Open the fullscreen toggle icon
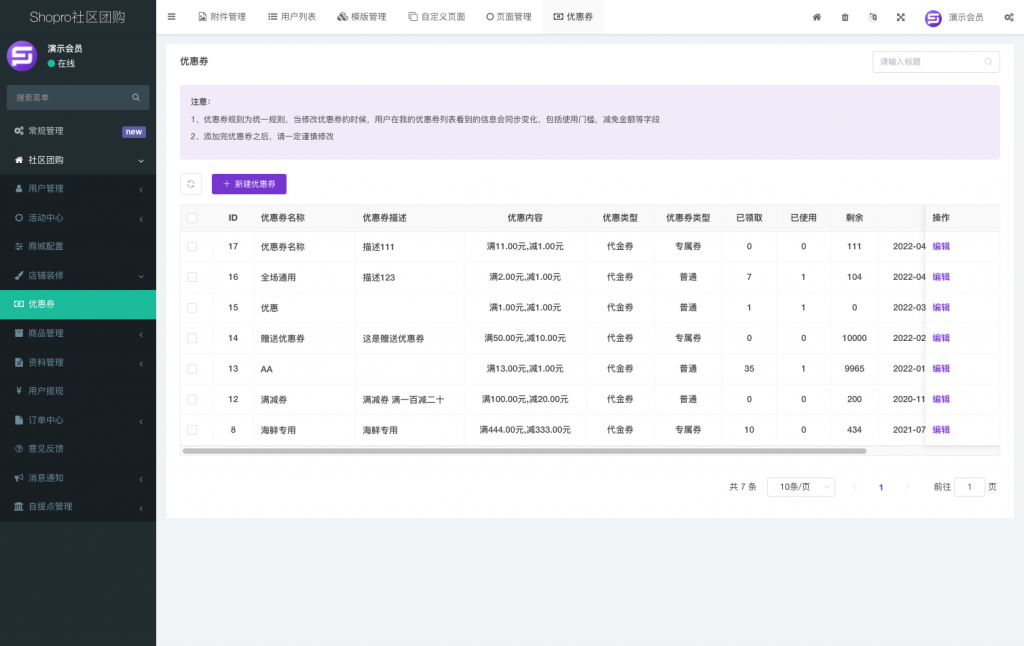Screen dimensions: 1024x646 [x=900, y=17]
